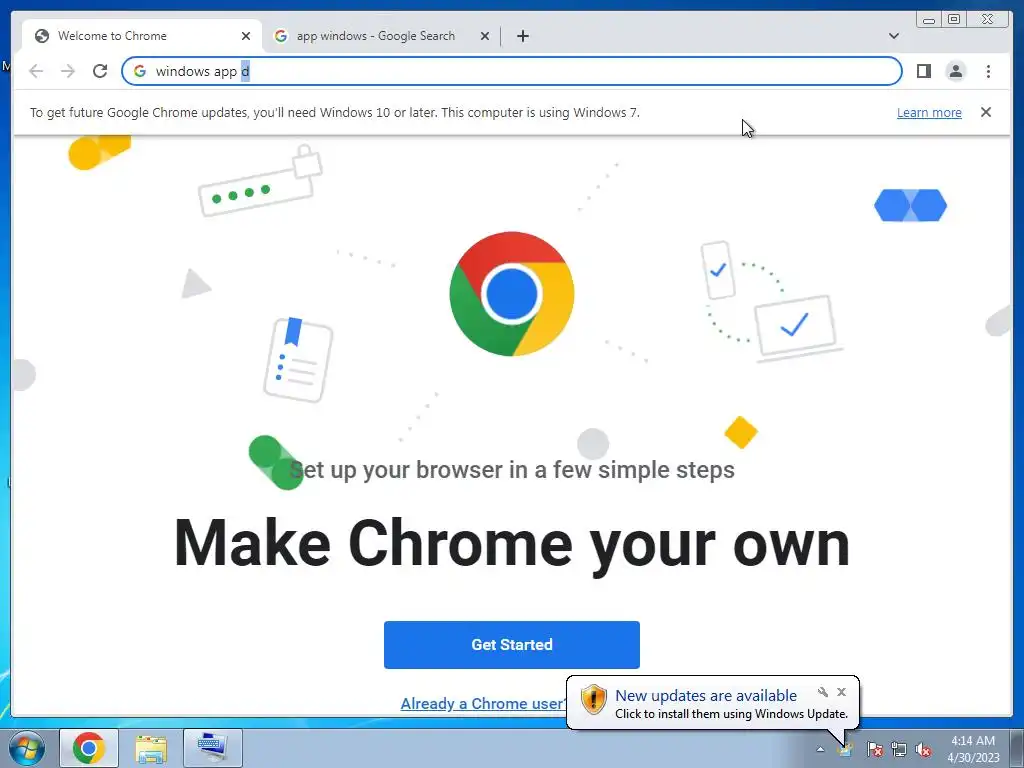Open the Chrome side panel
The image size is (1024, 768).
(x=923, y=71)
